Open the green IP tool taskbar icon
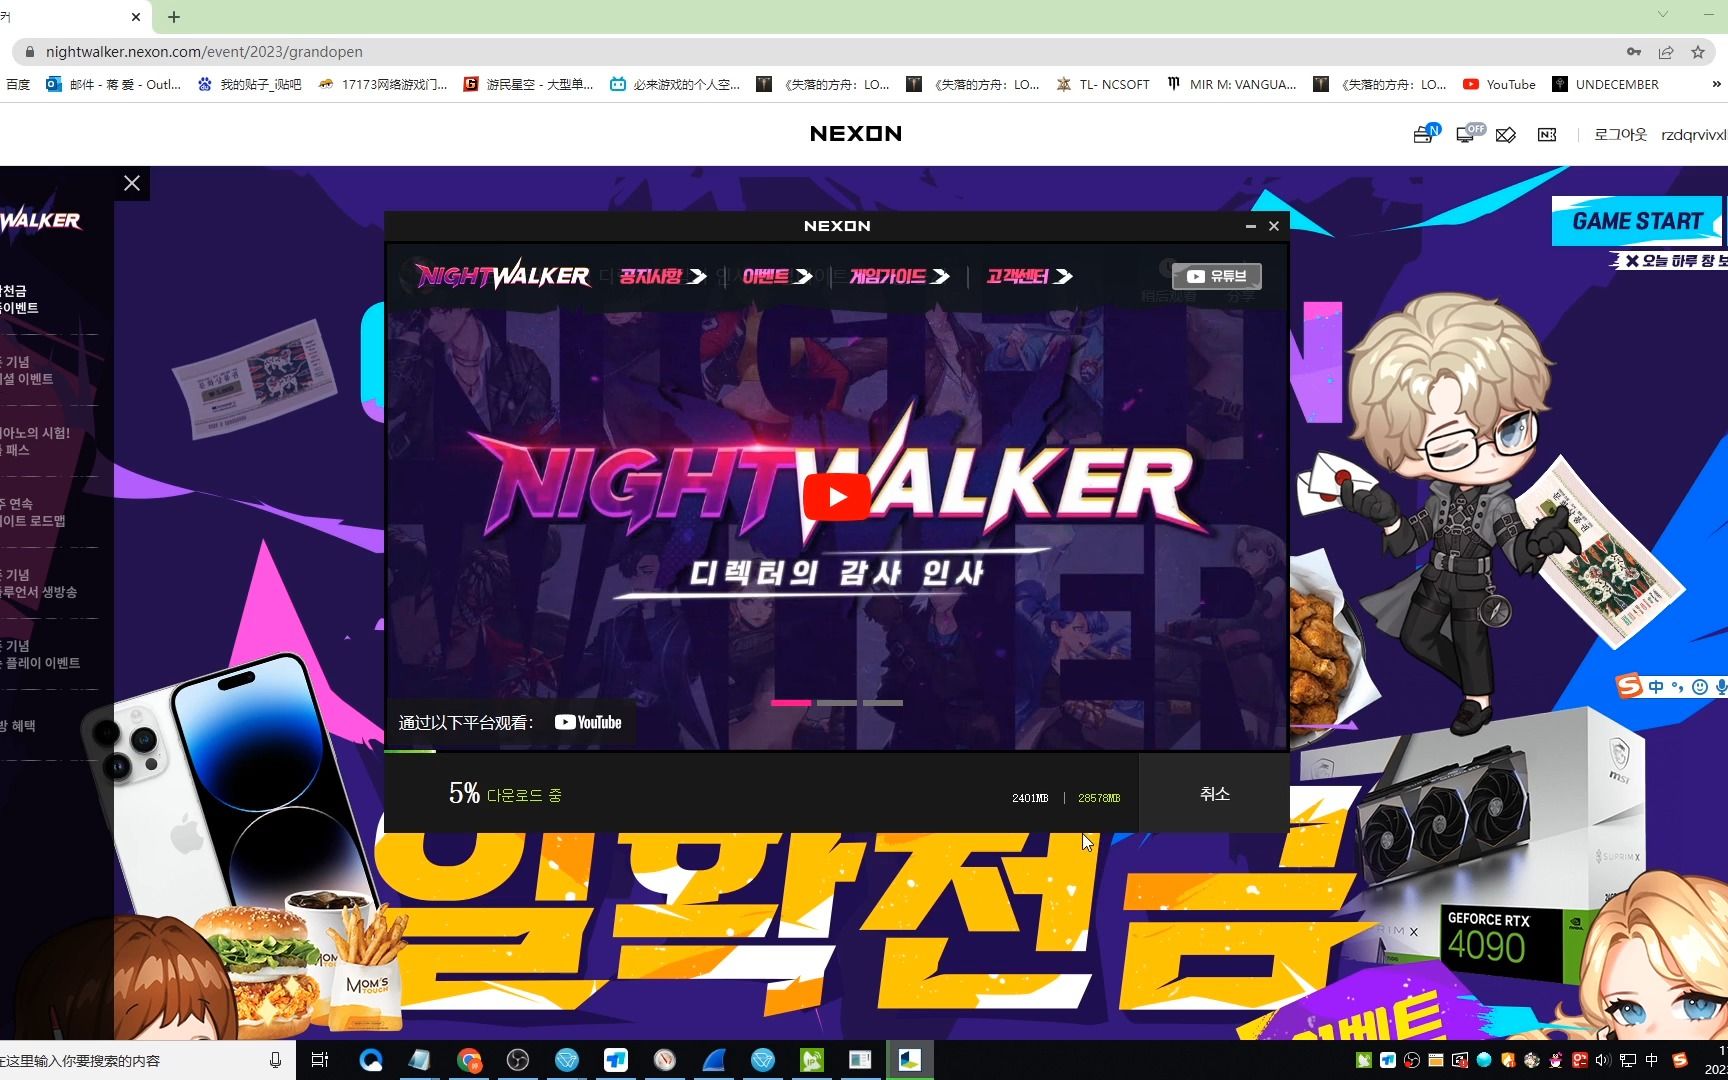This screenshot has height=1080, width=1728. point(812,1060)
